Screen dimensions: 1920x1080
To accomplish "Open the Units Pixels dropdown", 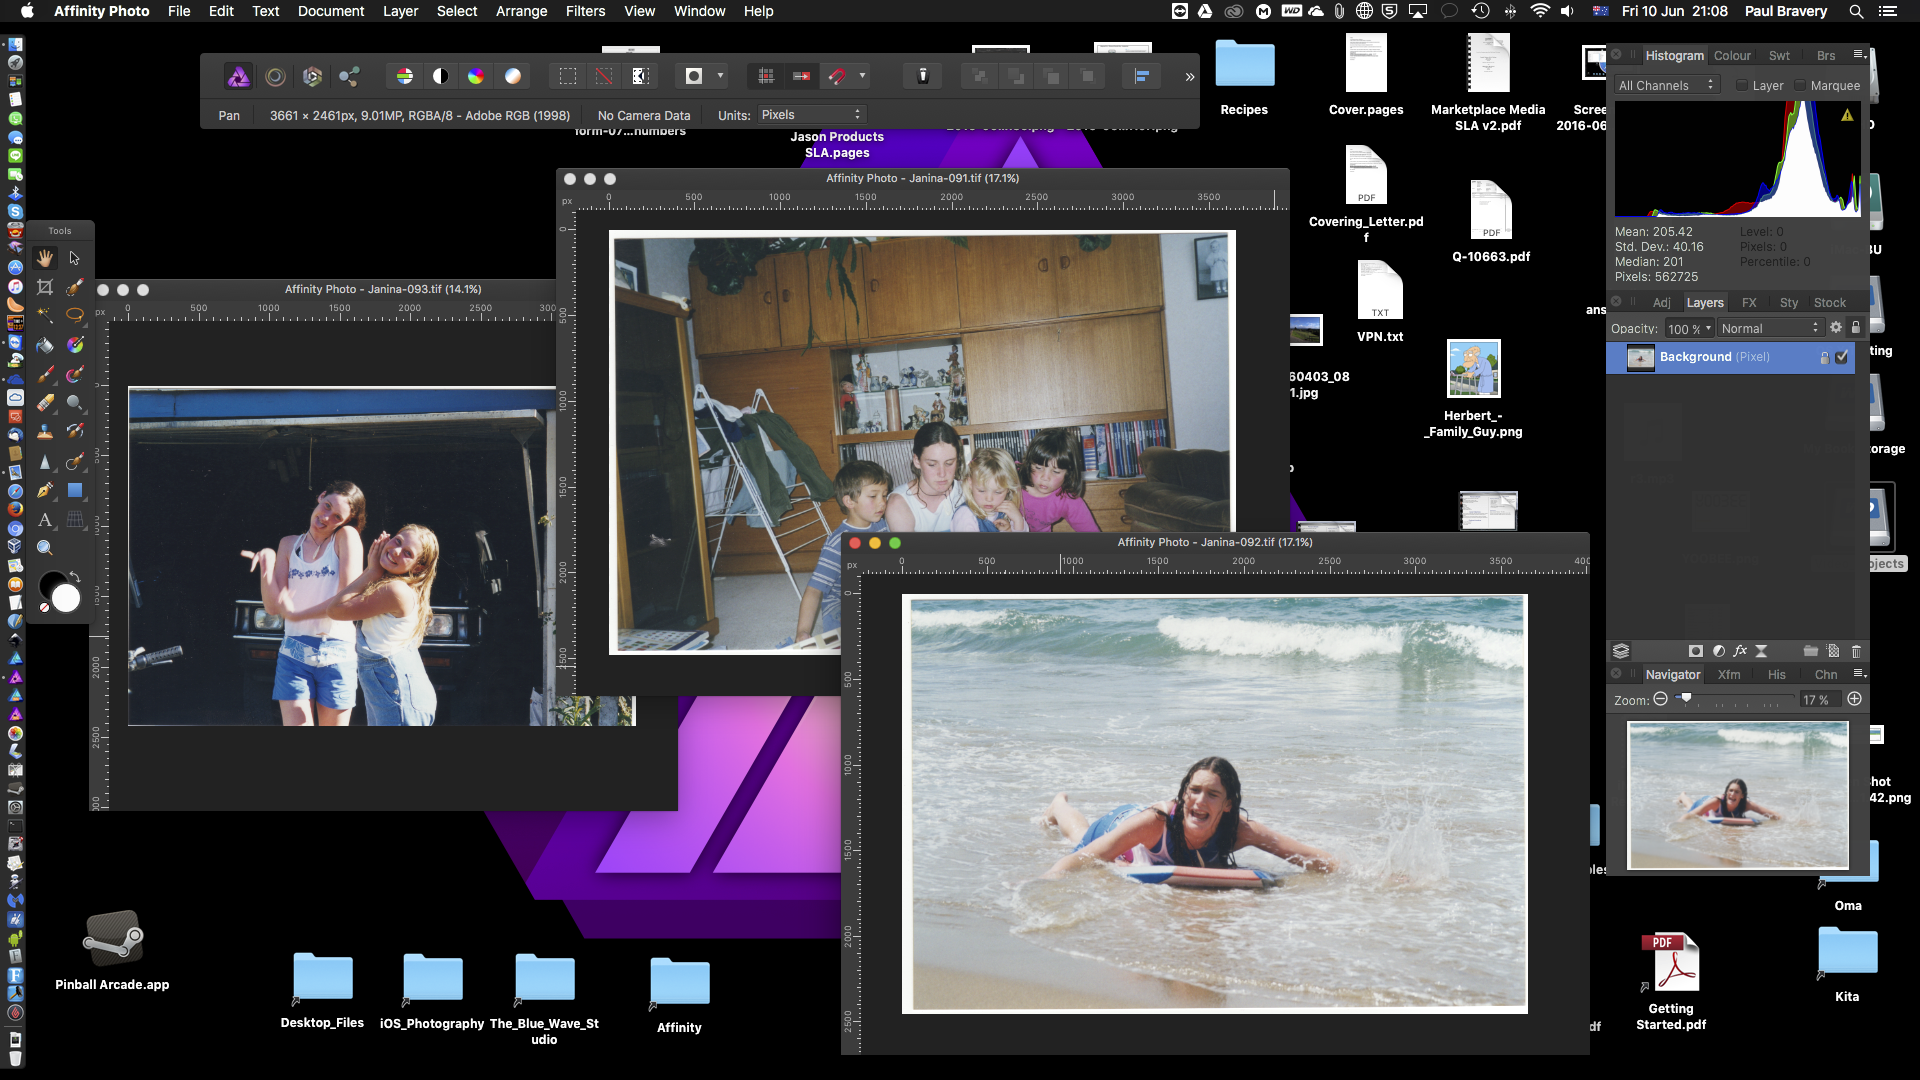I will (811, 115).
